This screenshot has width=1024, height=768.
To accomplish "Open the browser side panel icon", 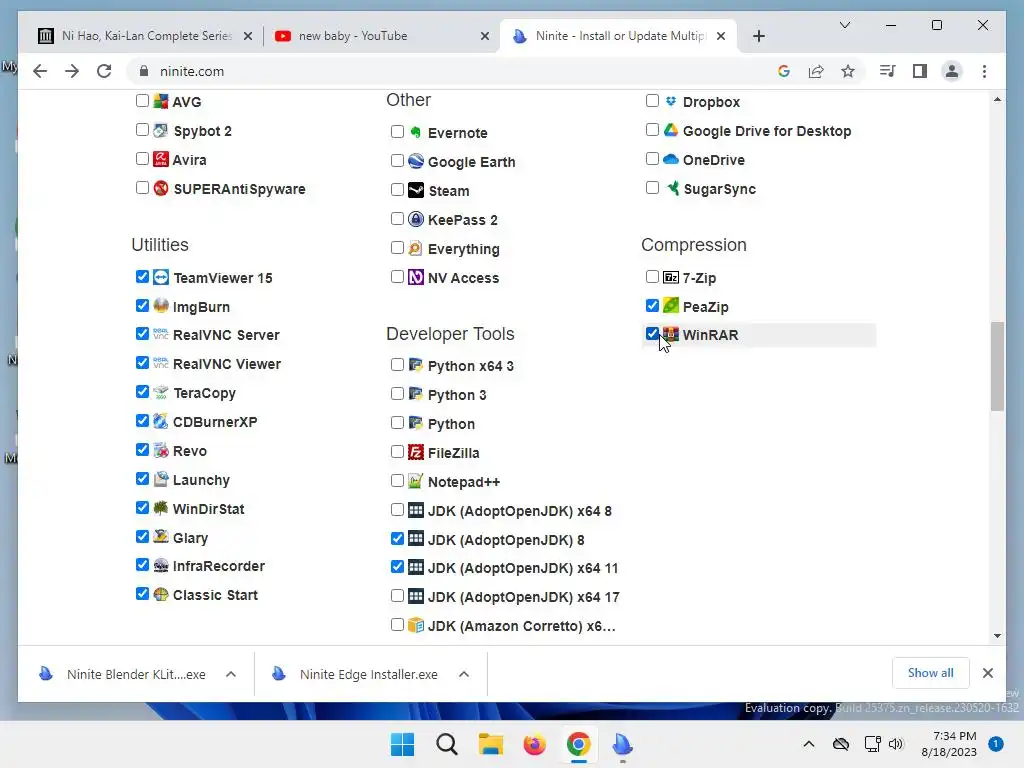I will (920, 71).
